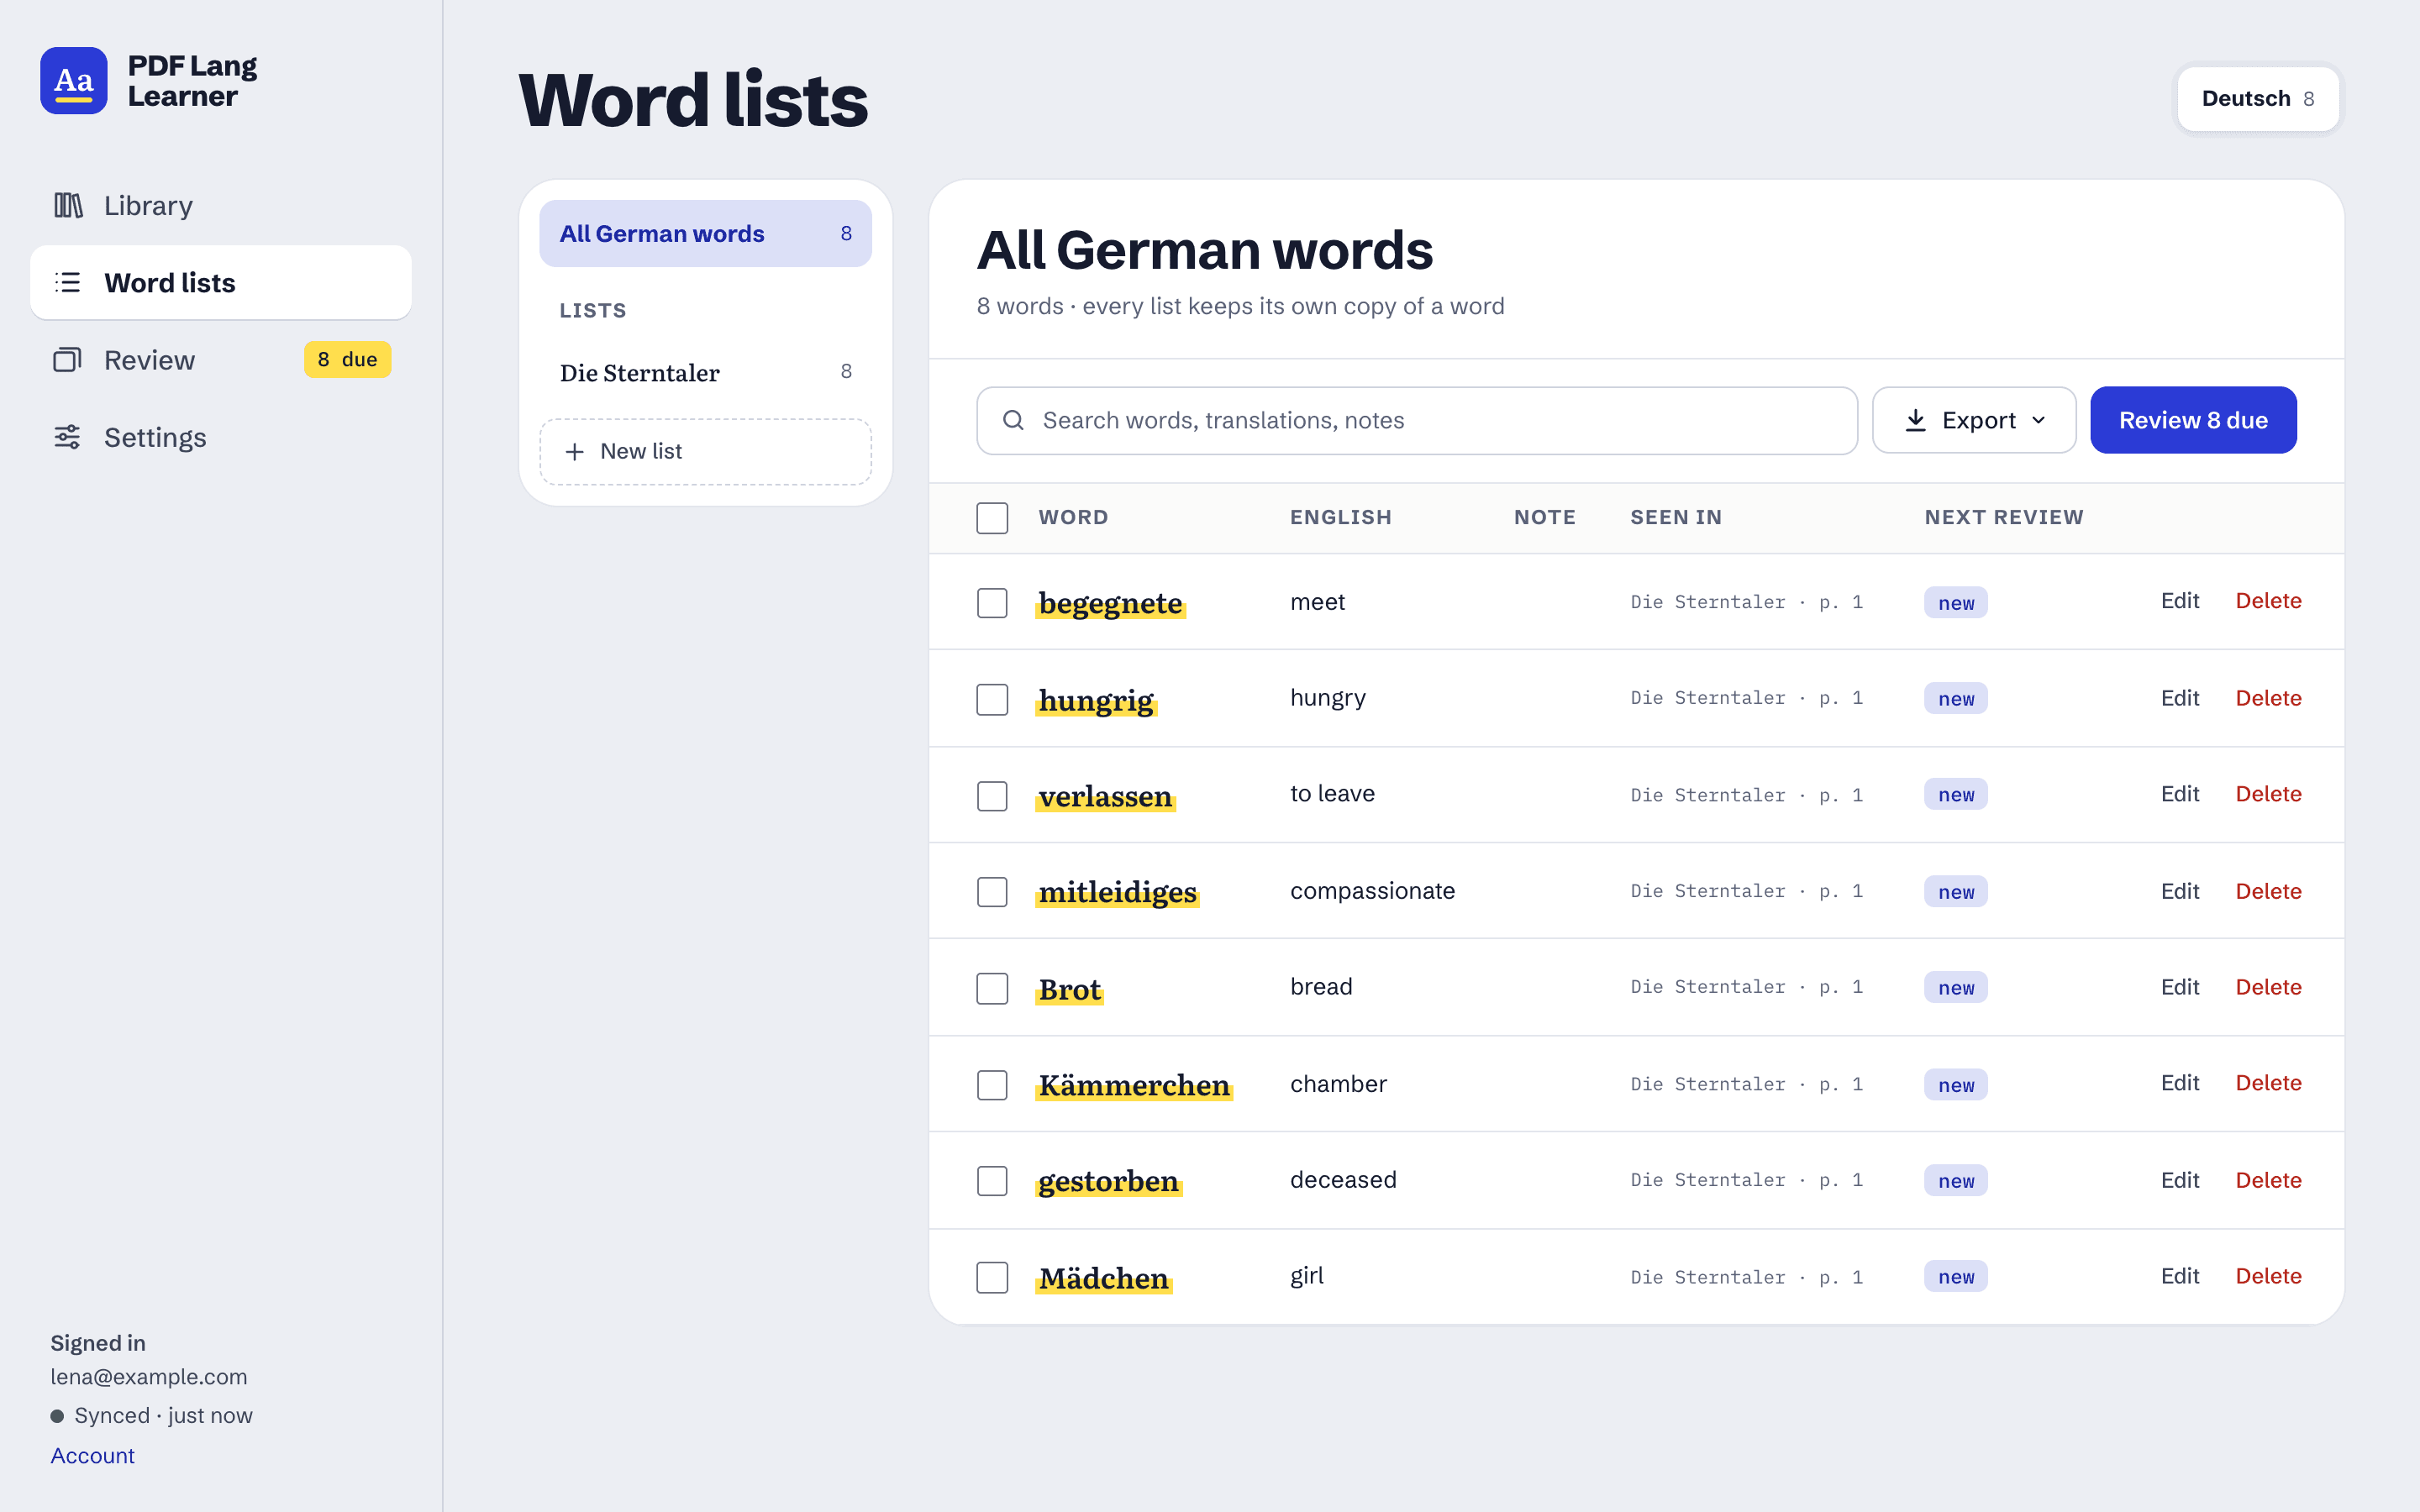Open Settings in the sidebar
Viewport: 2420px width, 1512px height.
pyautogui.click(x=221, y=437)
